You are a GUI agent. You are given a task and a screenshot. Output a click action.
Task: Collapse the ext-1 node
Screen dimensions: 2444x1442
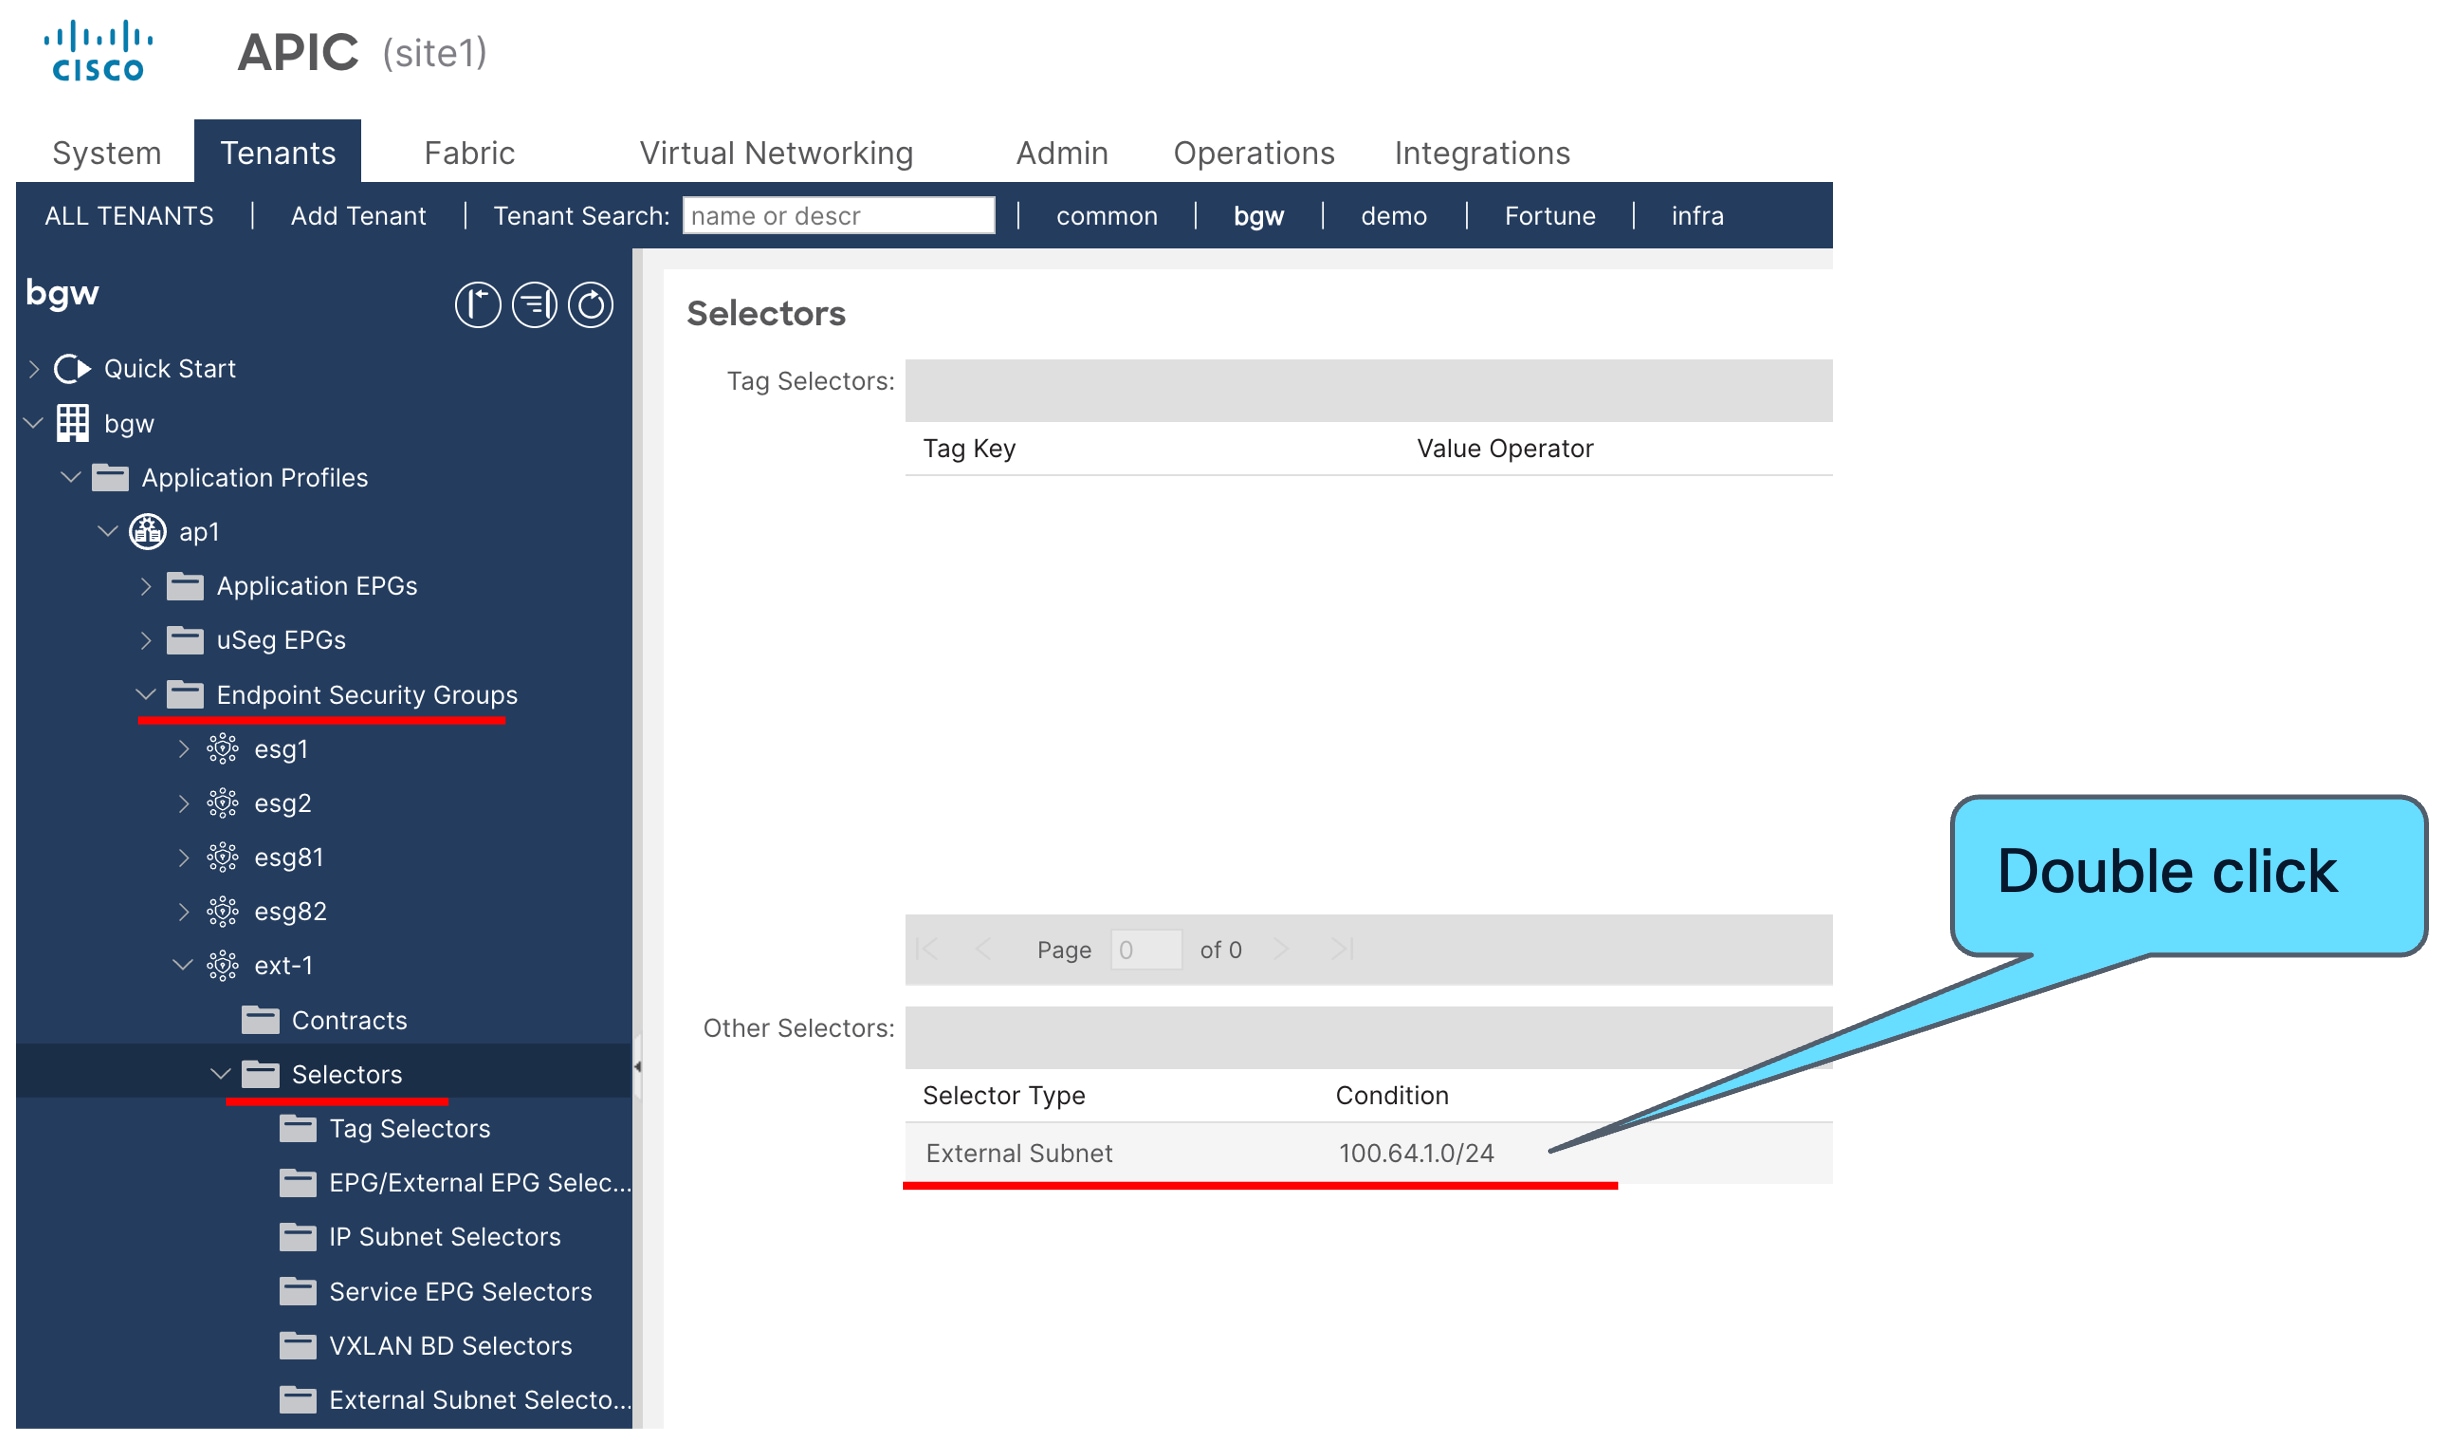click(183, 965)
